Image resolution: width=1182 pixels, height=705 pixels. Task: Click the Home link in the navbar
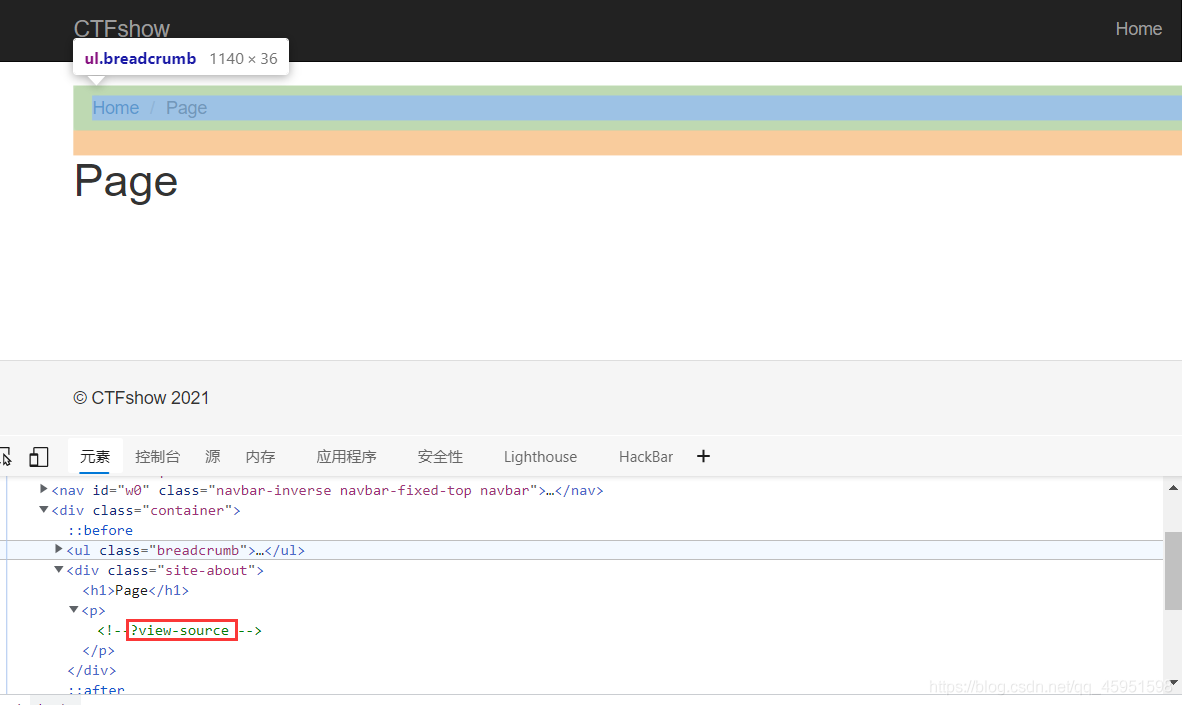coord(1138,29)
